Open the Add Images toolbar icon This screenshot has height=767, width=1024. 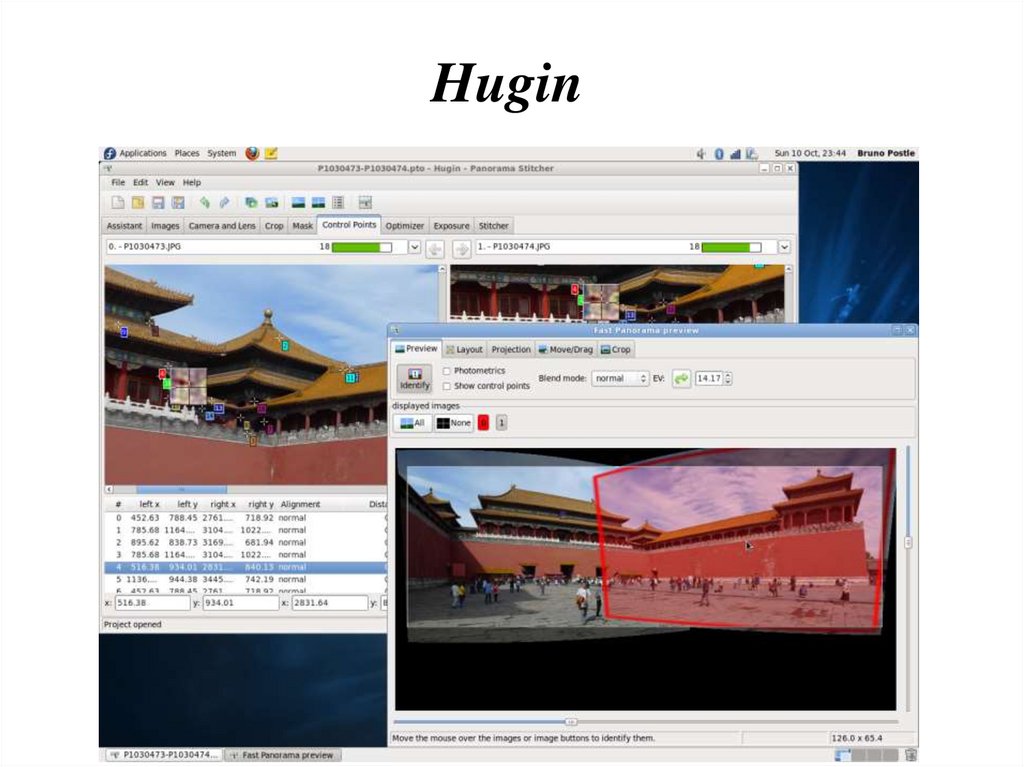click(x=250, y=201)
